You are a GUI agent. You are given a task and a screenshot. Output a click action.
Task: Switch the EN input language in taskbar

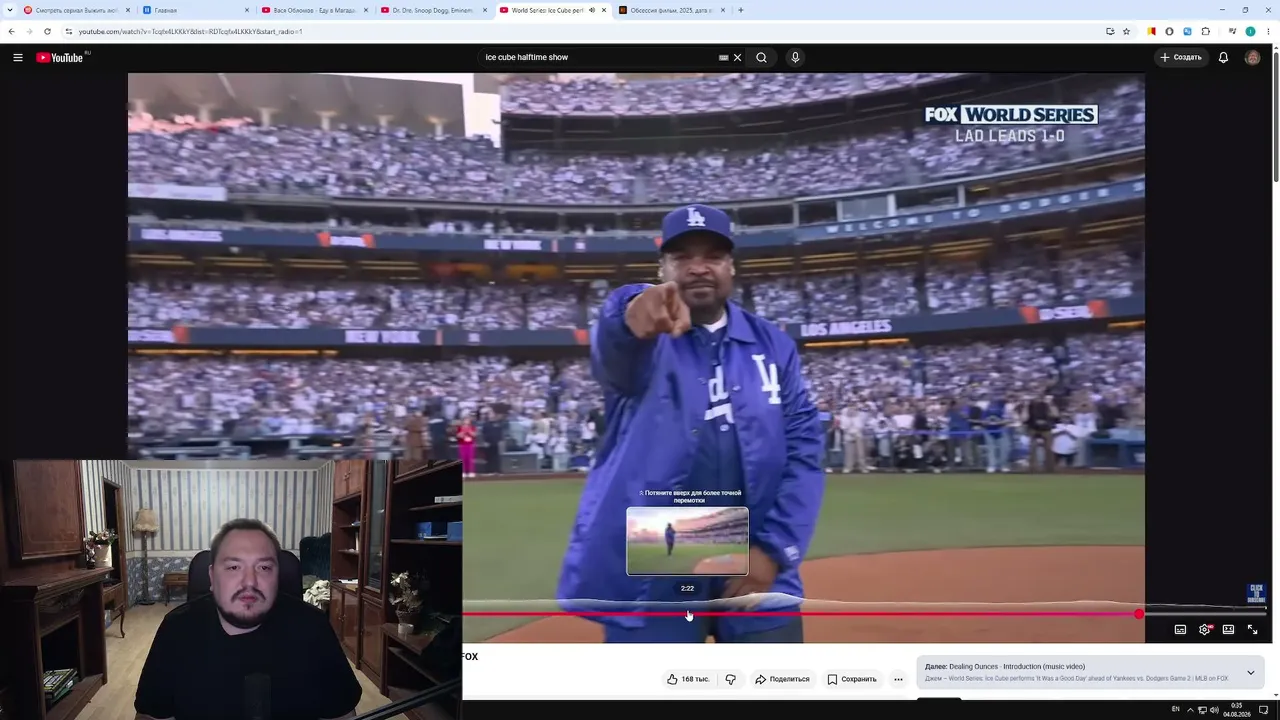[1175, 709]
